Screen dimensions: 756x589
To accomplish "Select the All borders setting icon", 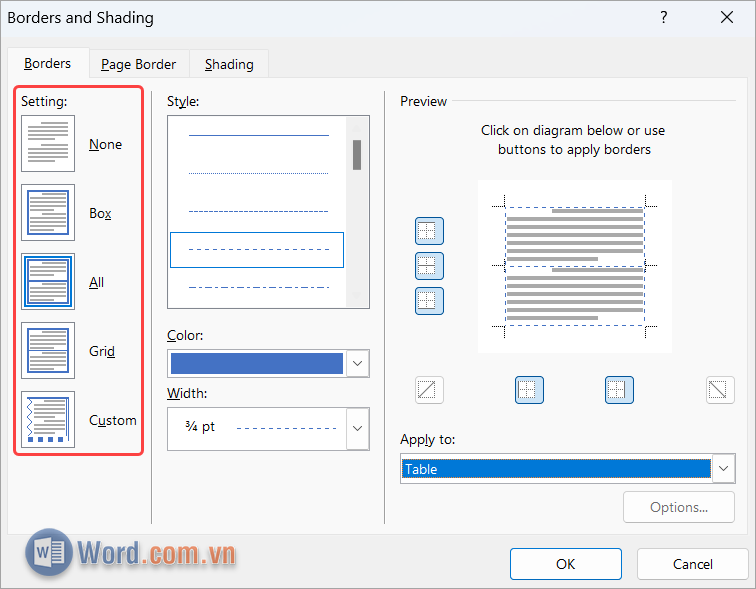I will [x=48, y=282].
